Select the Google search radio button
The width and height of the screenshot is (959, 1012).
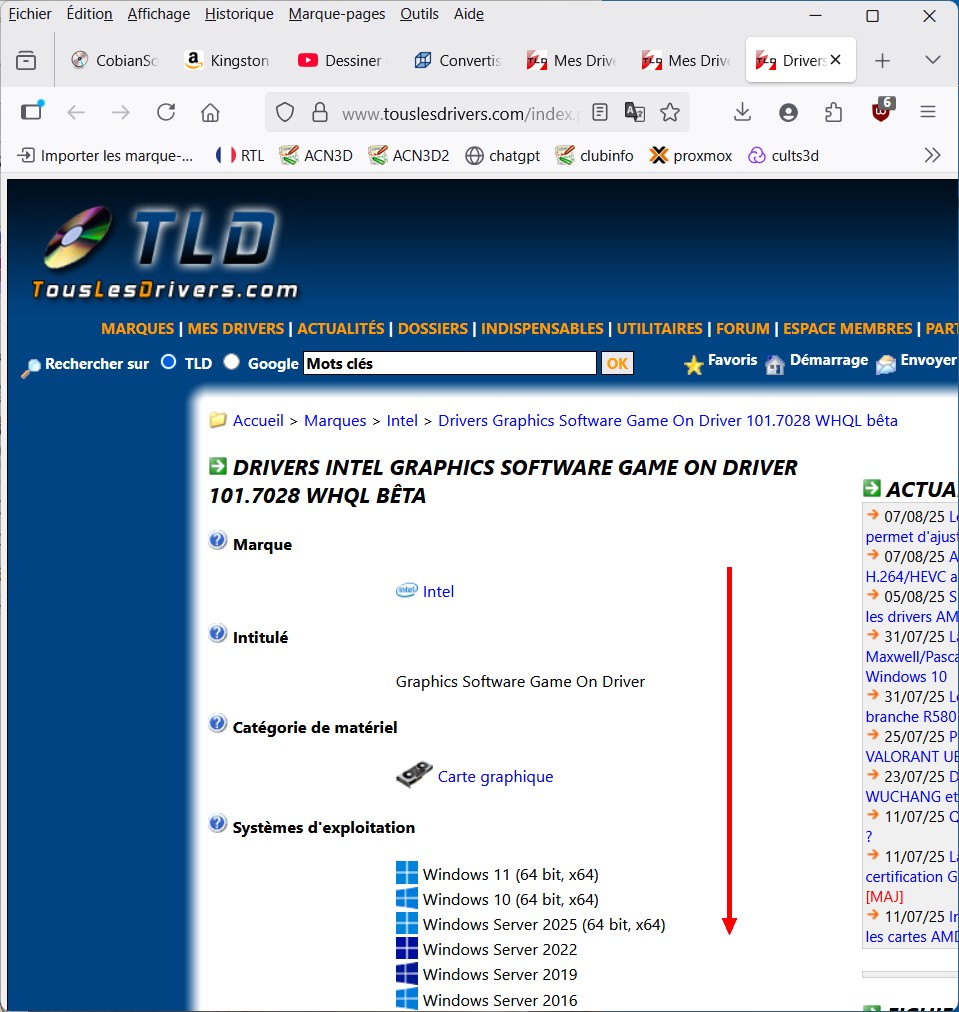pyautogui.click(x=232, y=362)
